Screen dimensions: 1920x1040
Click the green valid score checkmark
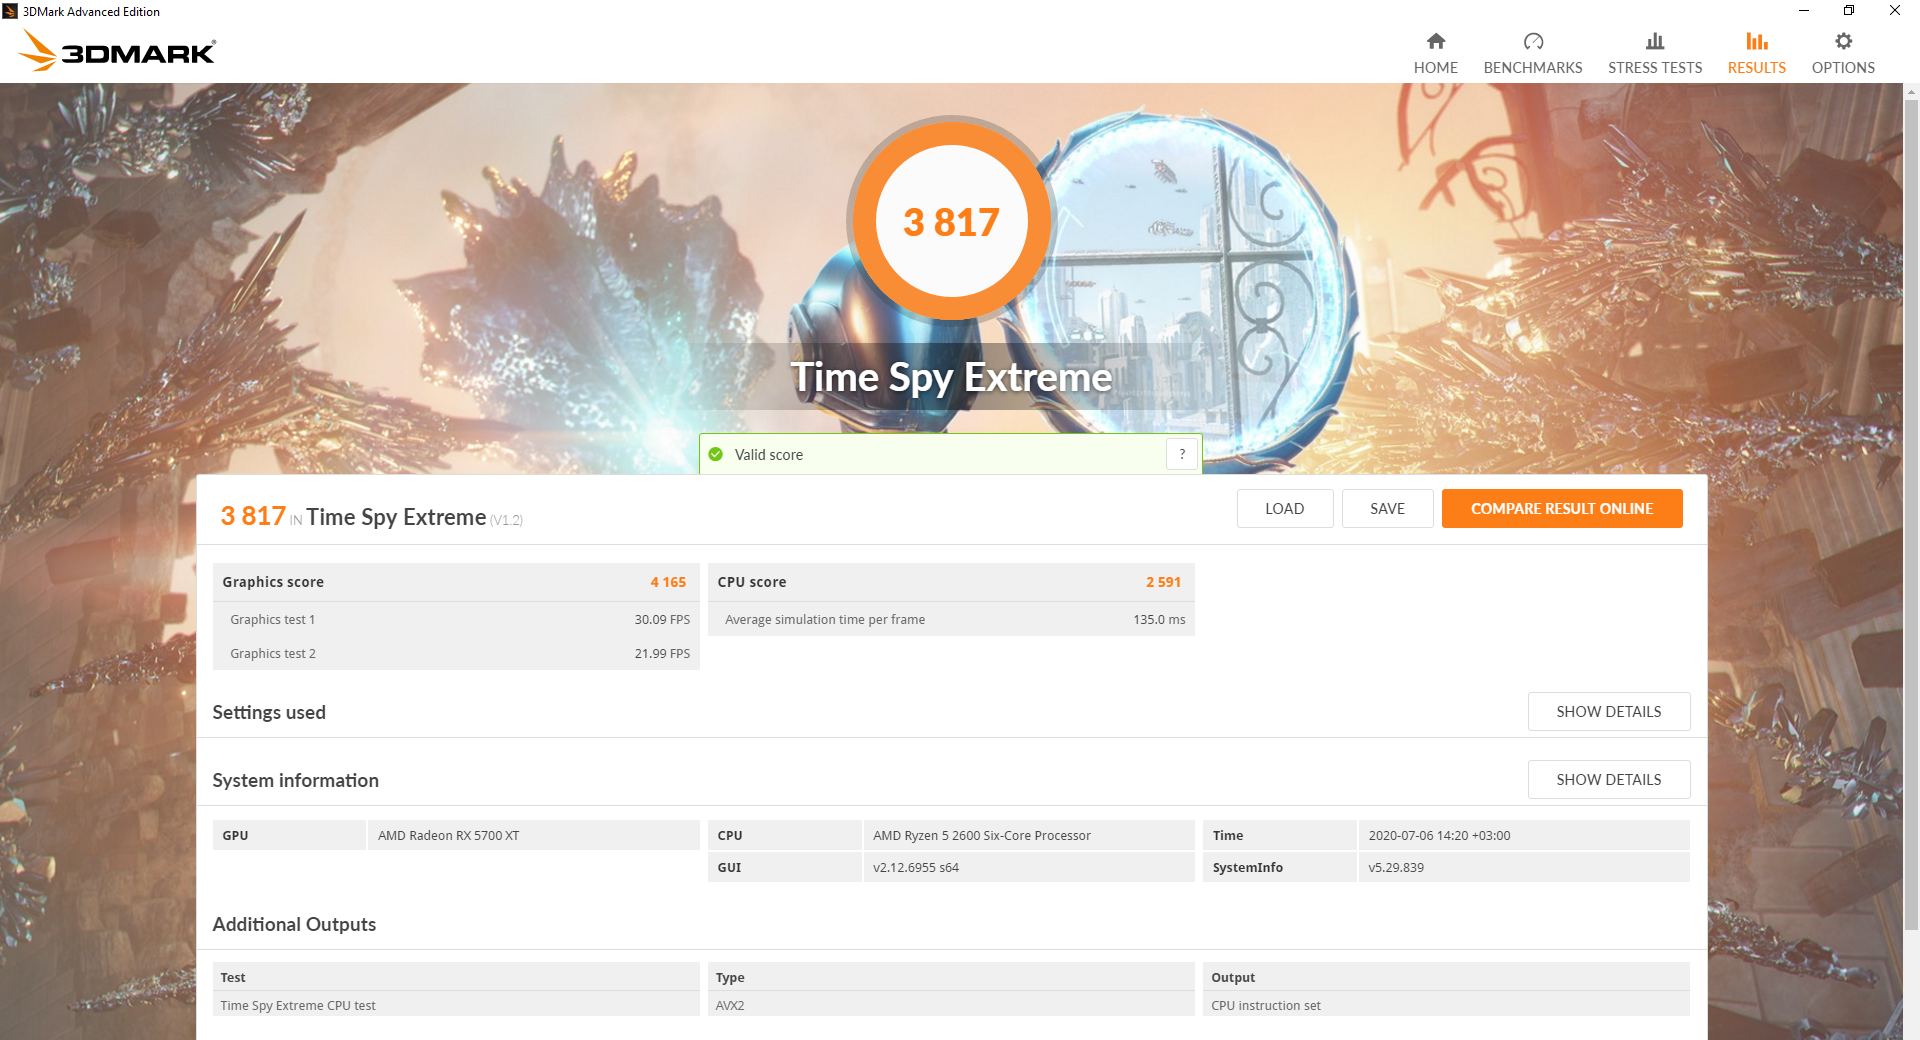715,454
